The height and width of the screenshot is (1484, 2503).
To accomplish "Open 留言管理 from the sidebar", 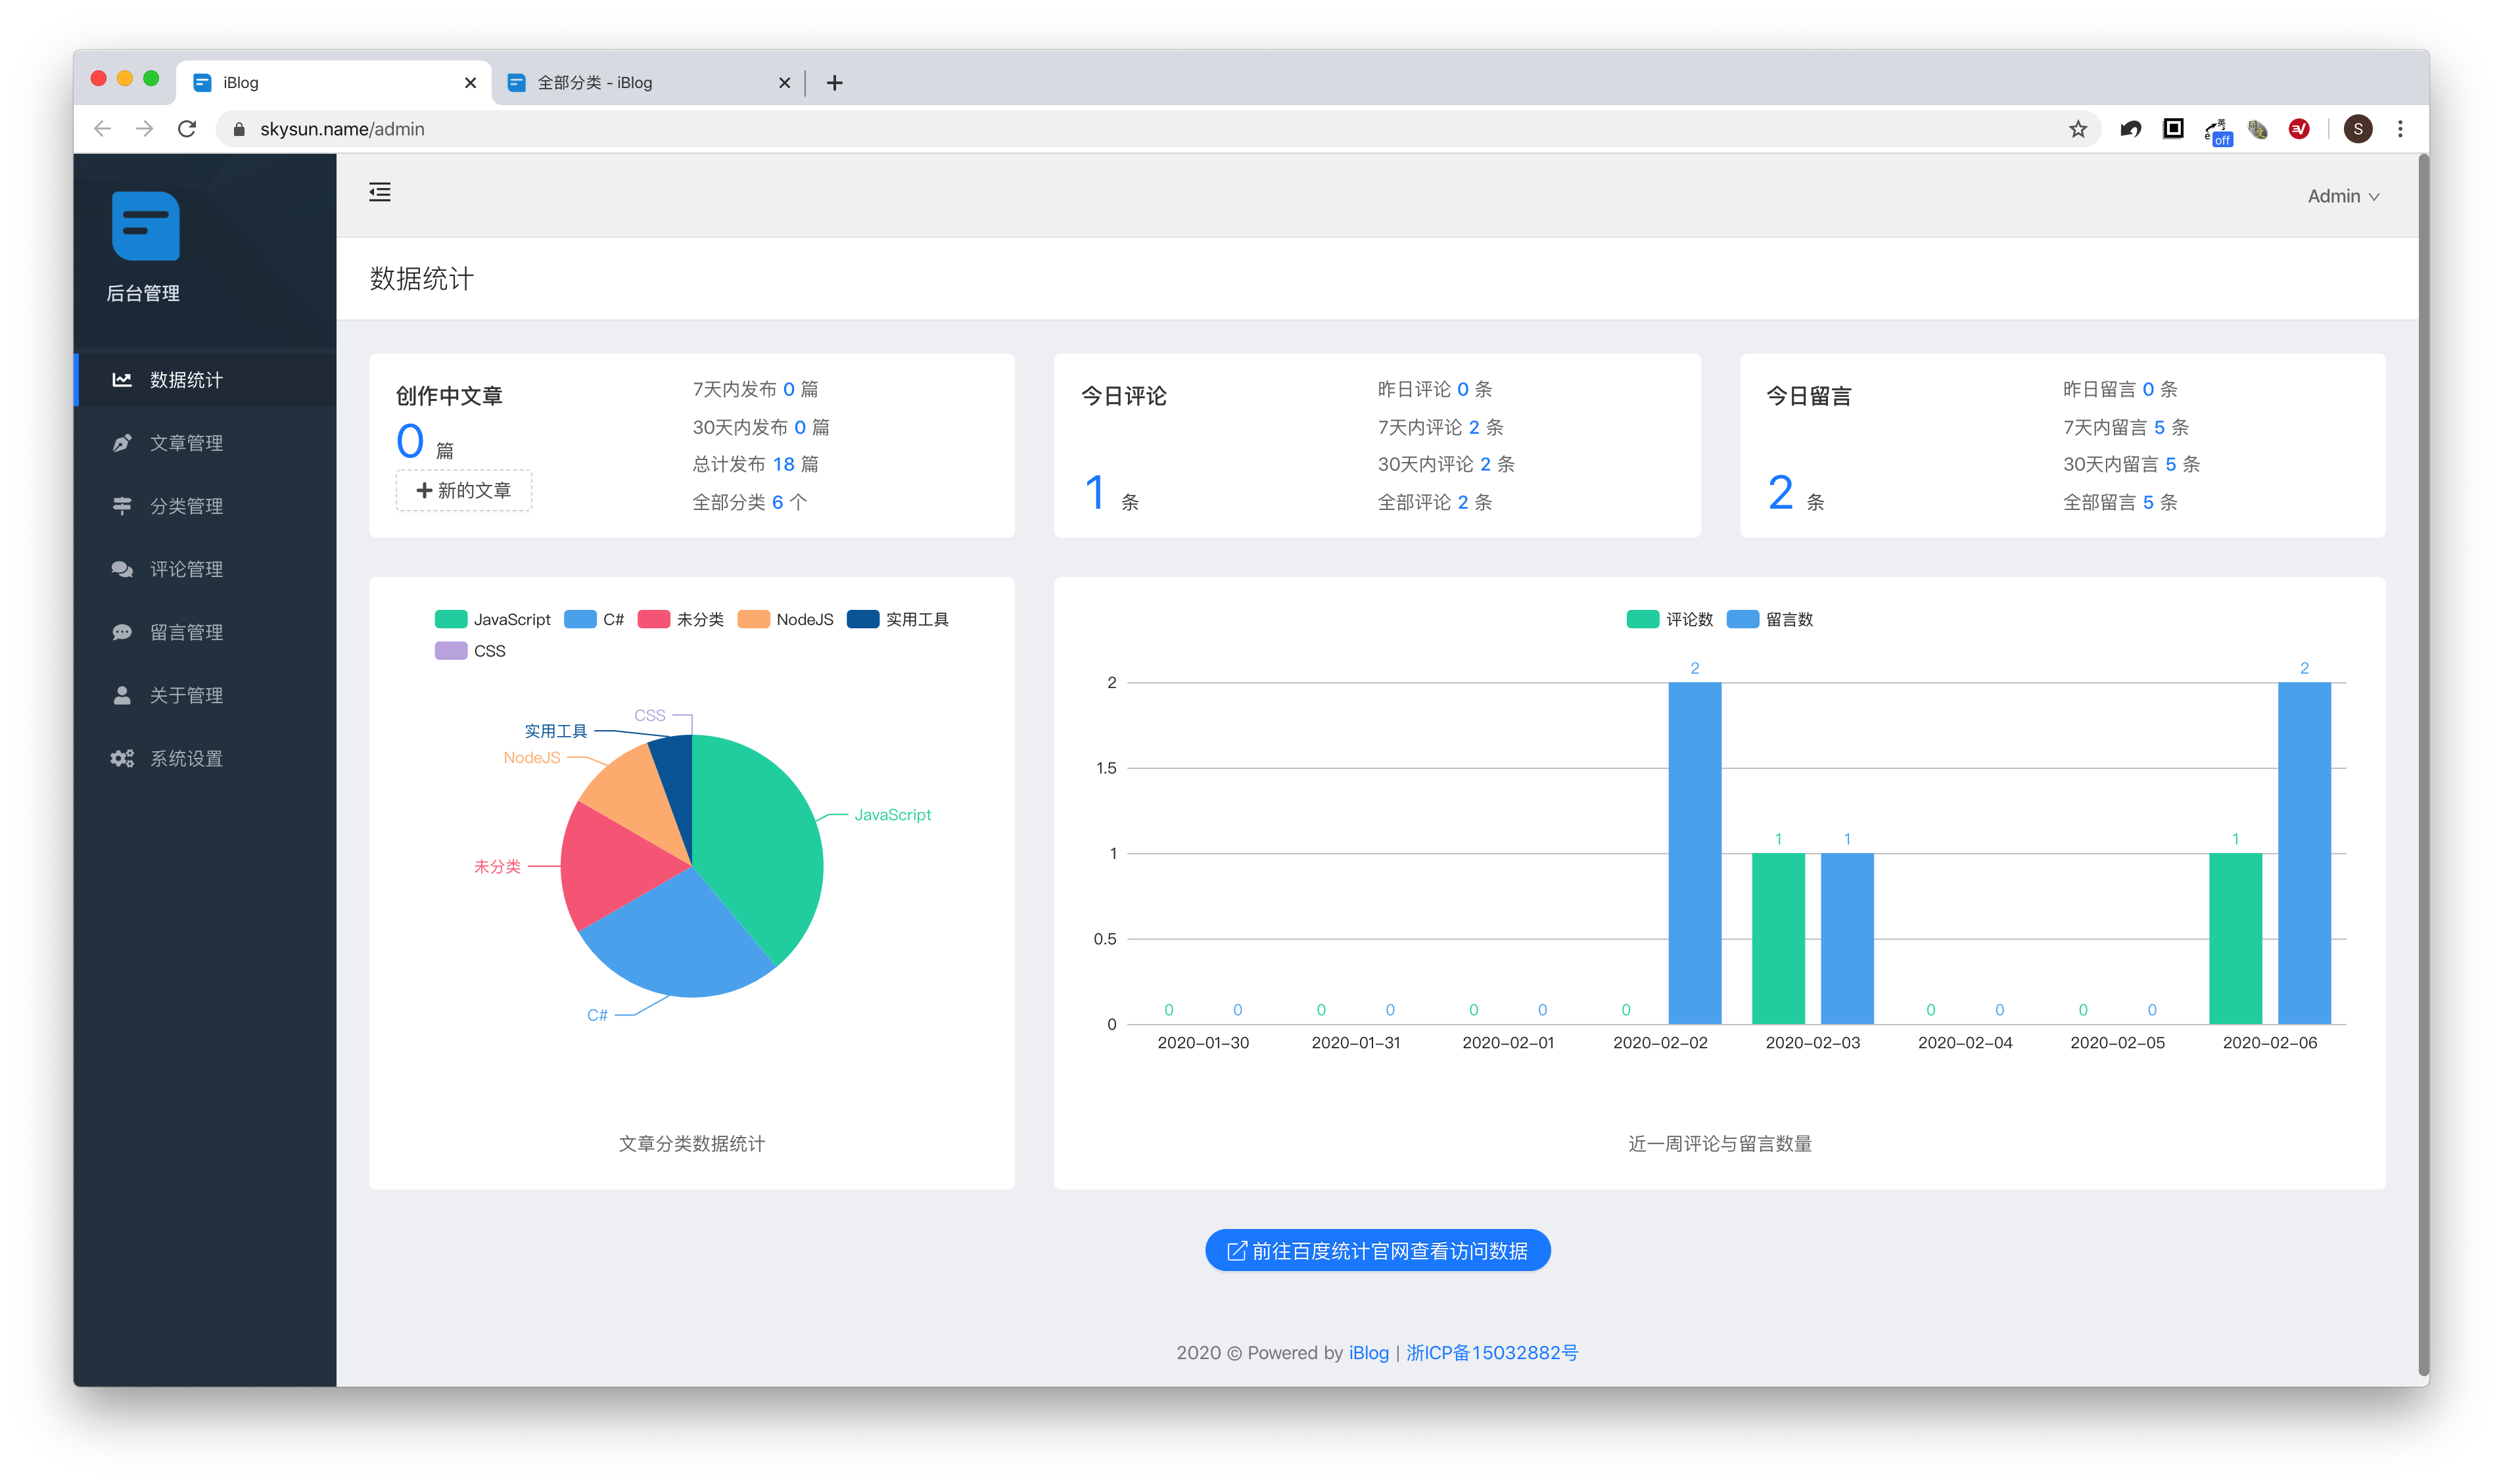I will point(186,632).
